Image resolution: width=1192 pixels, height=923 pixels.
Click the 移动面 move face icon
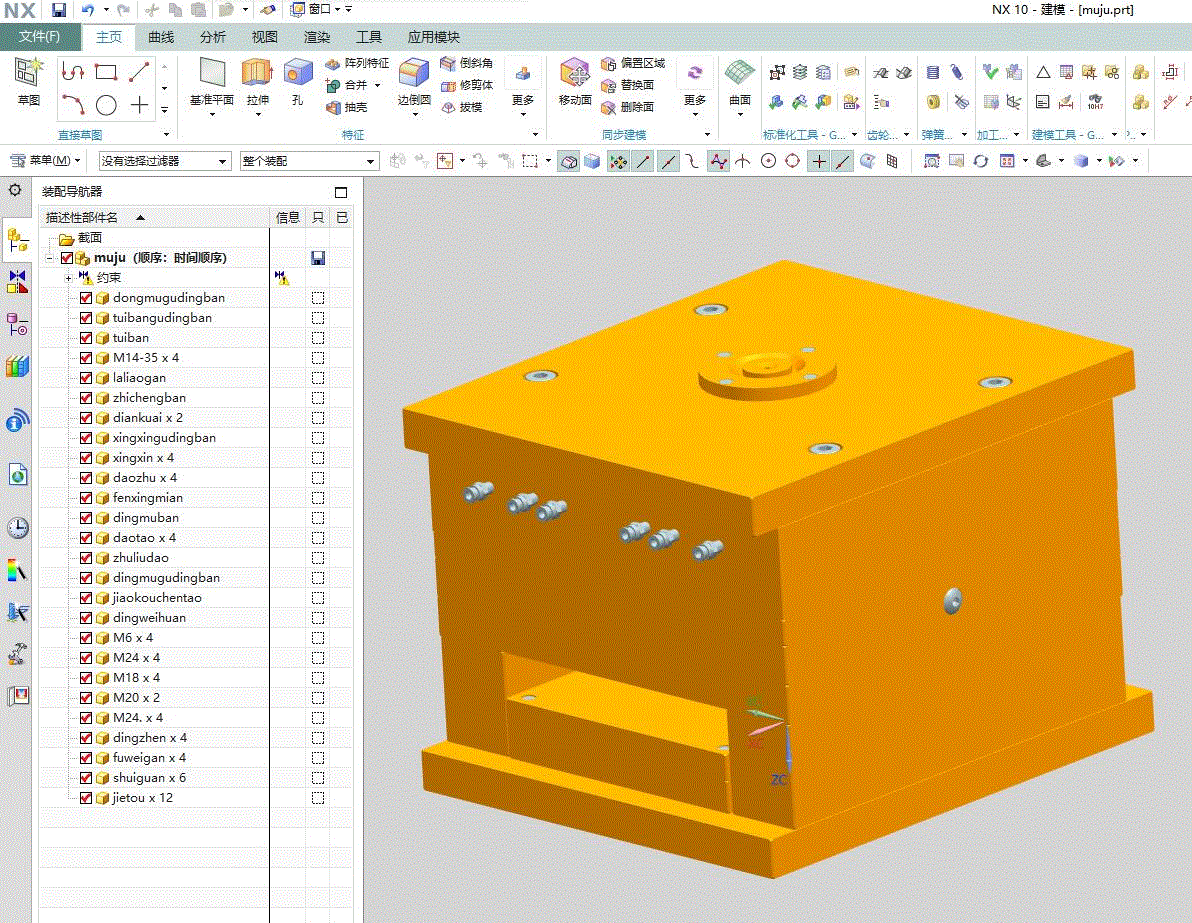click(575, 73)
